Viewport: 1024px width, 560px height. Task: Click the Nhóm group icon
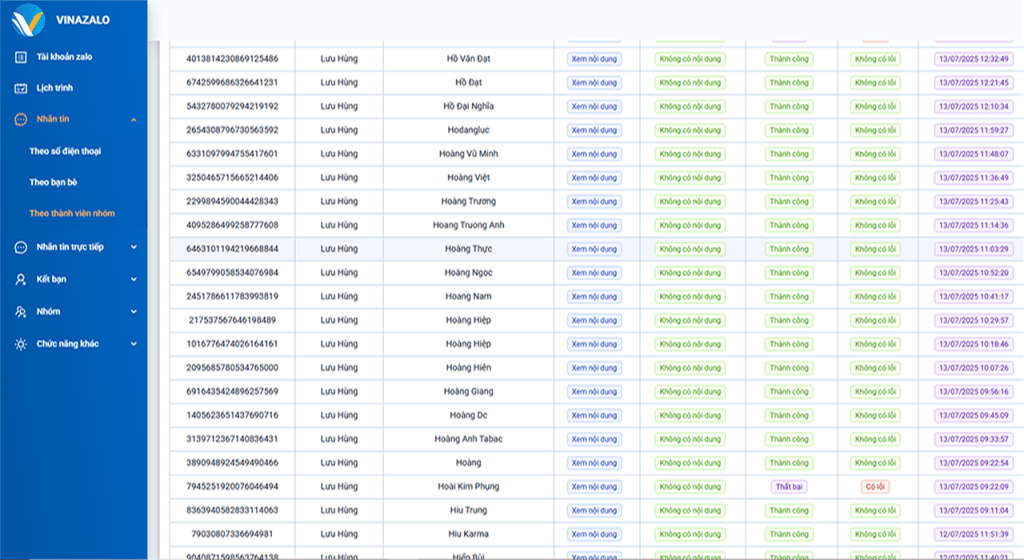[21, 312]
